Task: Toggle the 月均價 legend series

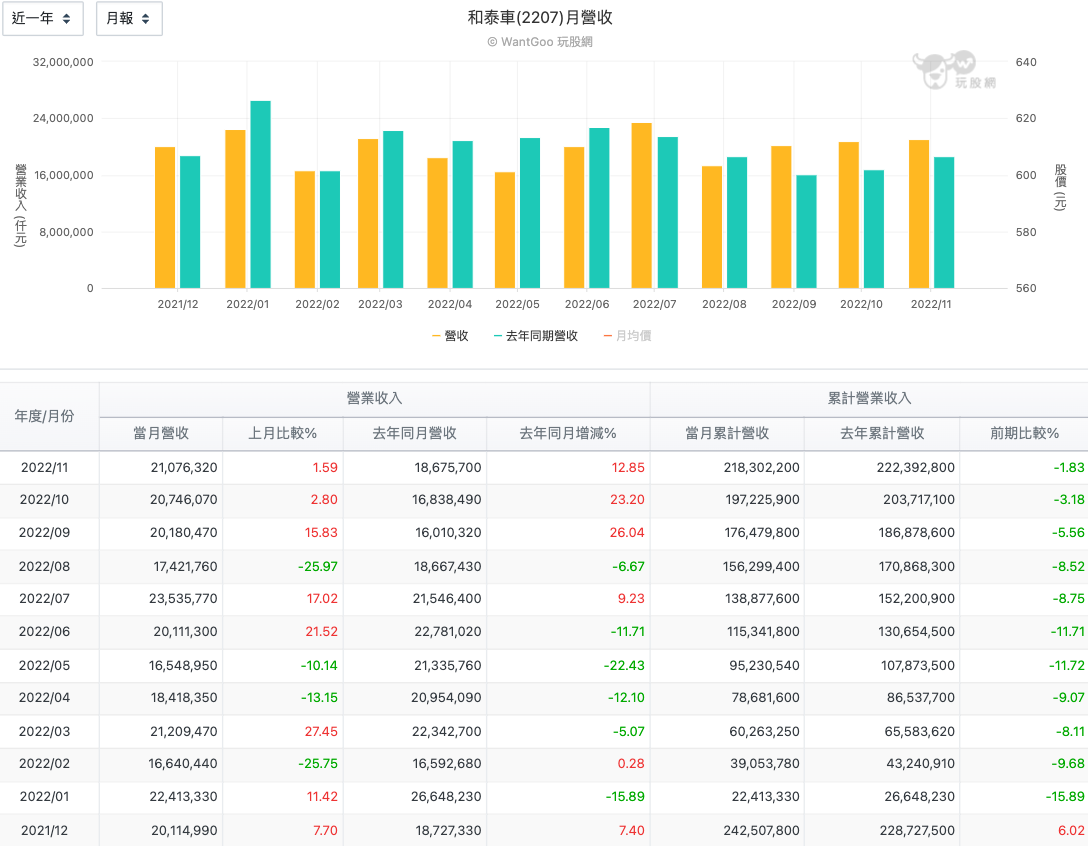Action: coord(627,336)
